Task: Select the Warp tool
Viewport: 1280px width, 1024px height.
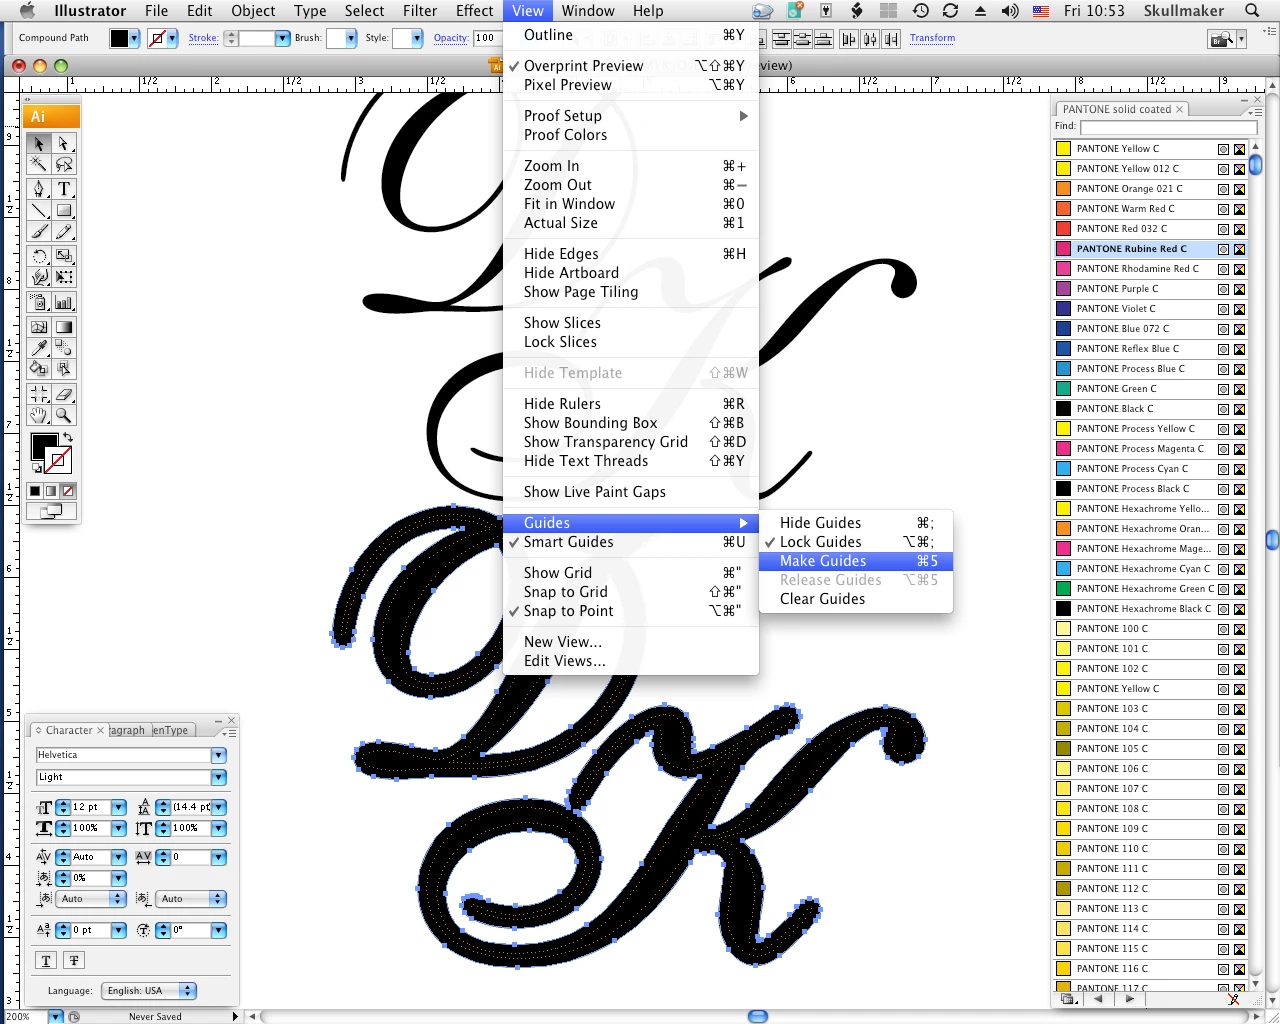Action: (39, 277)
